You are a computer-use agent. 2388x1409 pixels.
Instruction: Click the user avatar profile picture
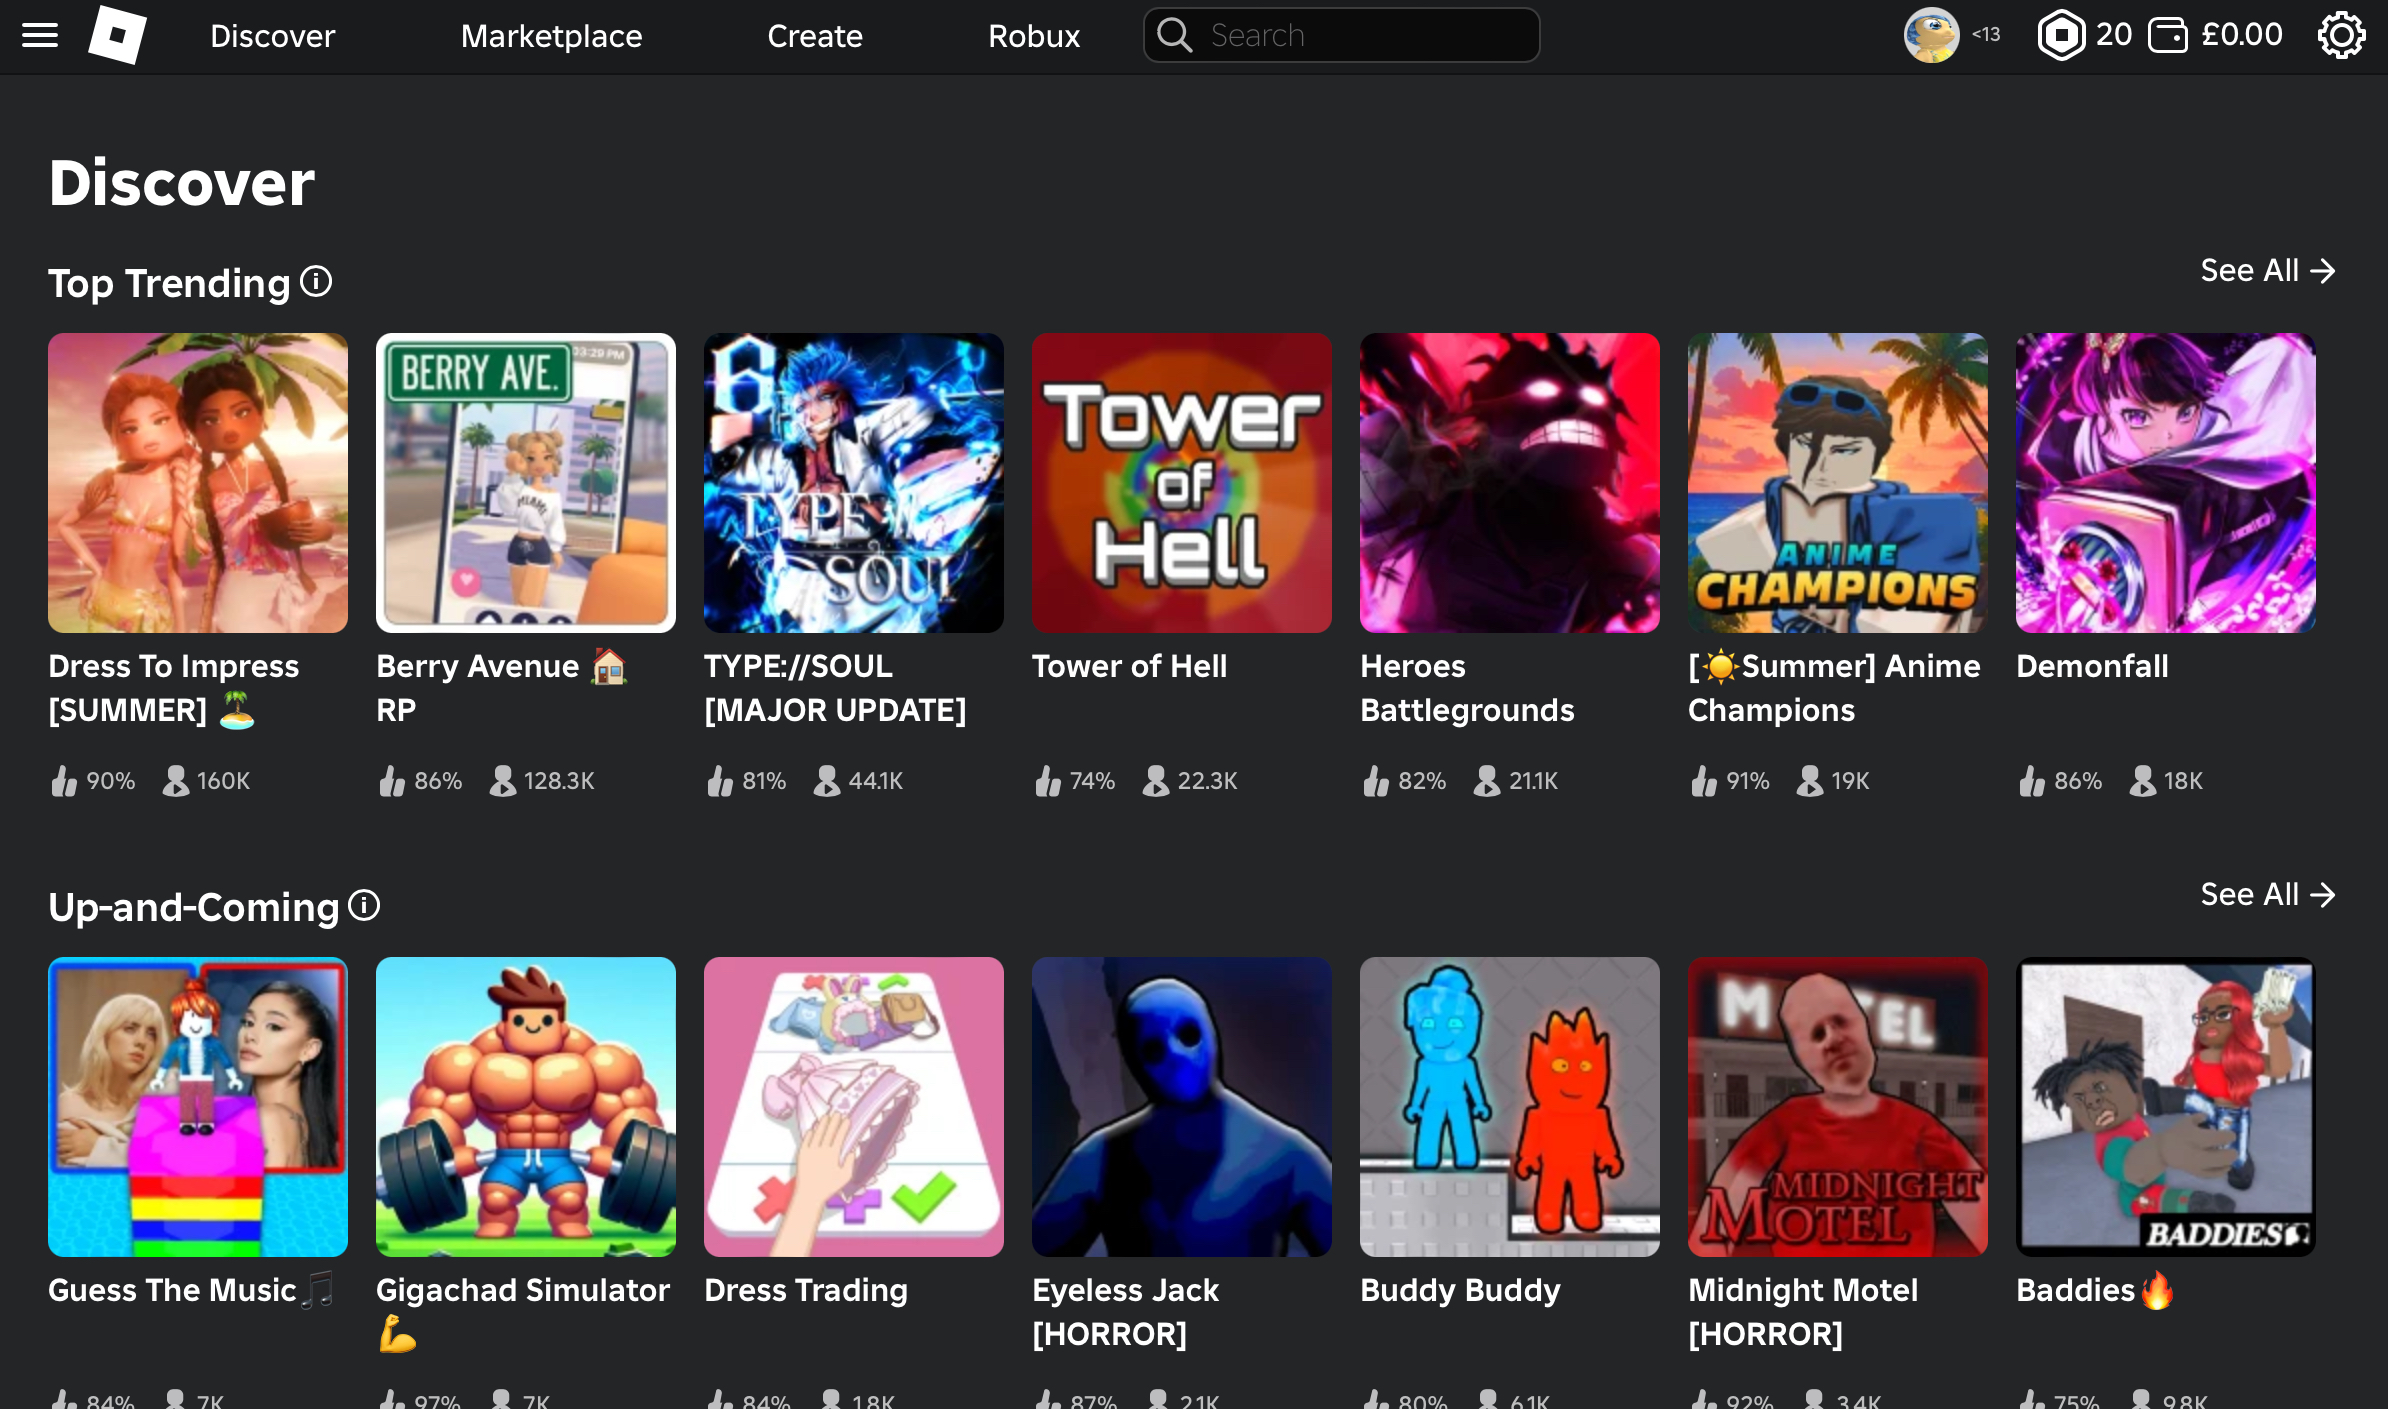click(1931, 36)
